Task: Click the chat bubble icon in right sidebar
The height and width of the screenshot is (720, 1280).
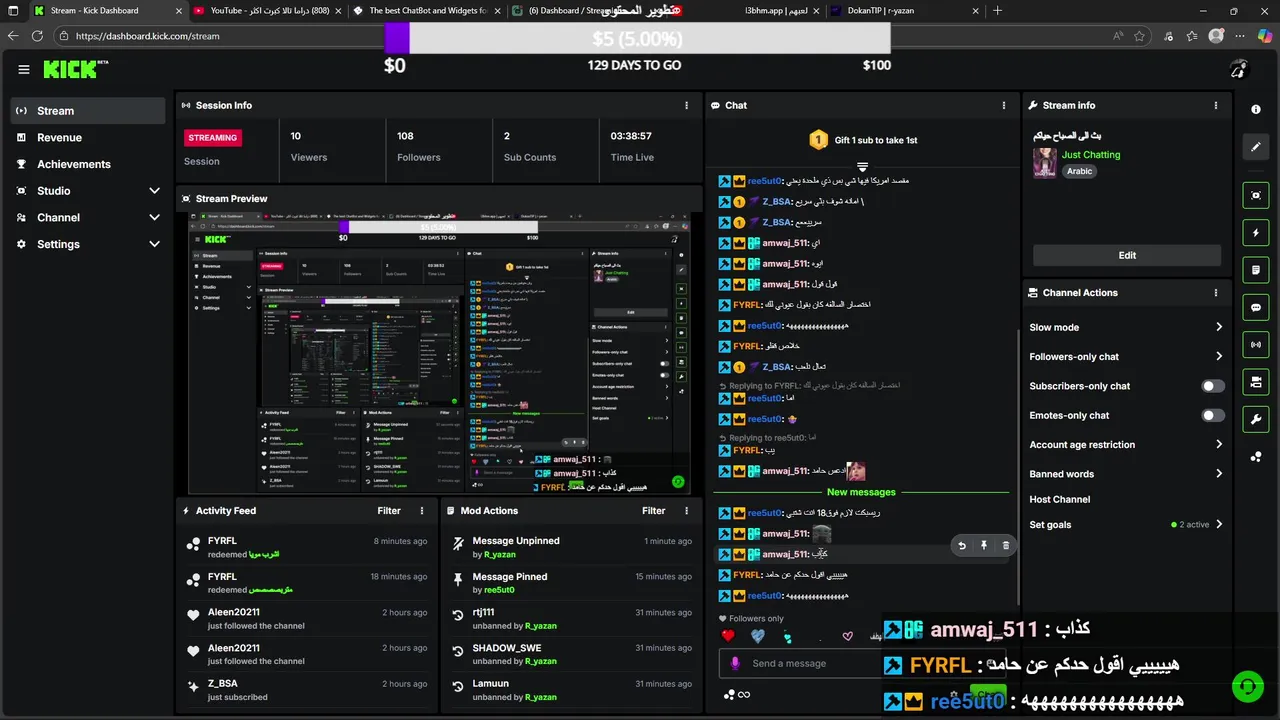Action: (1256, 308)
